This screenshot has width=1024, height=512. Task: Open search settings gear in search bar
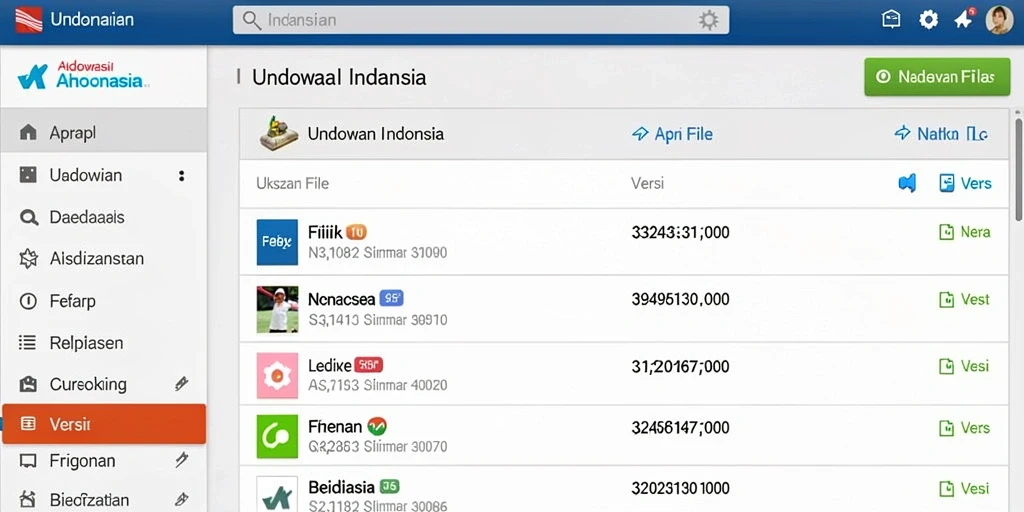(x=709, y=20)
